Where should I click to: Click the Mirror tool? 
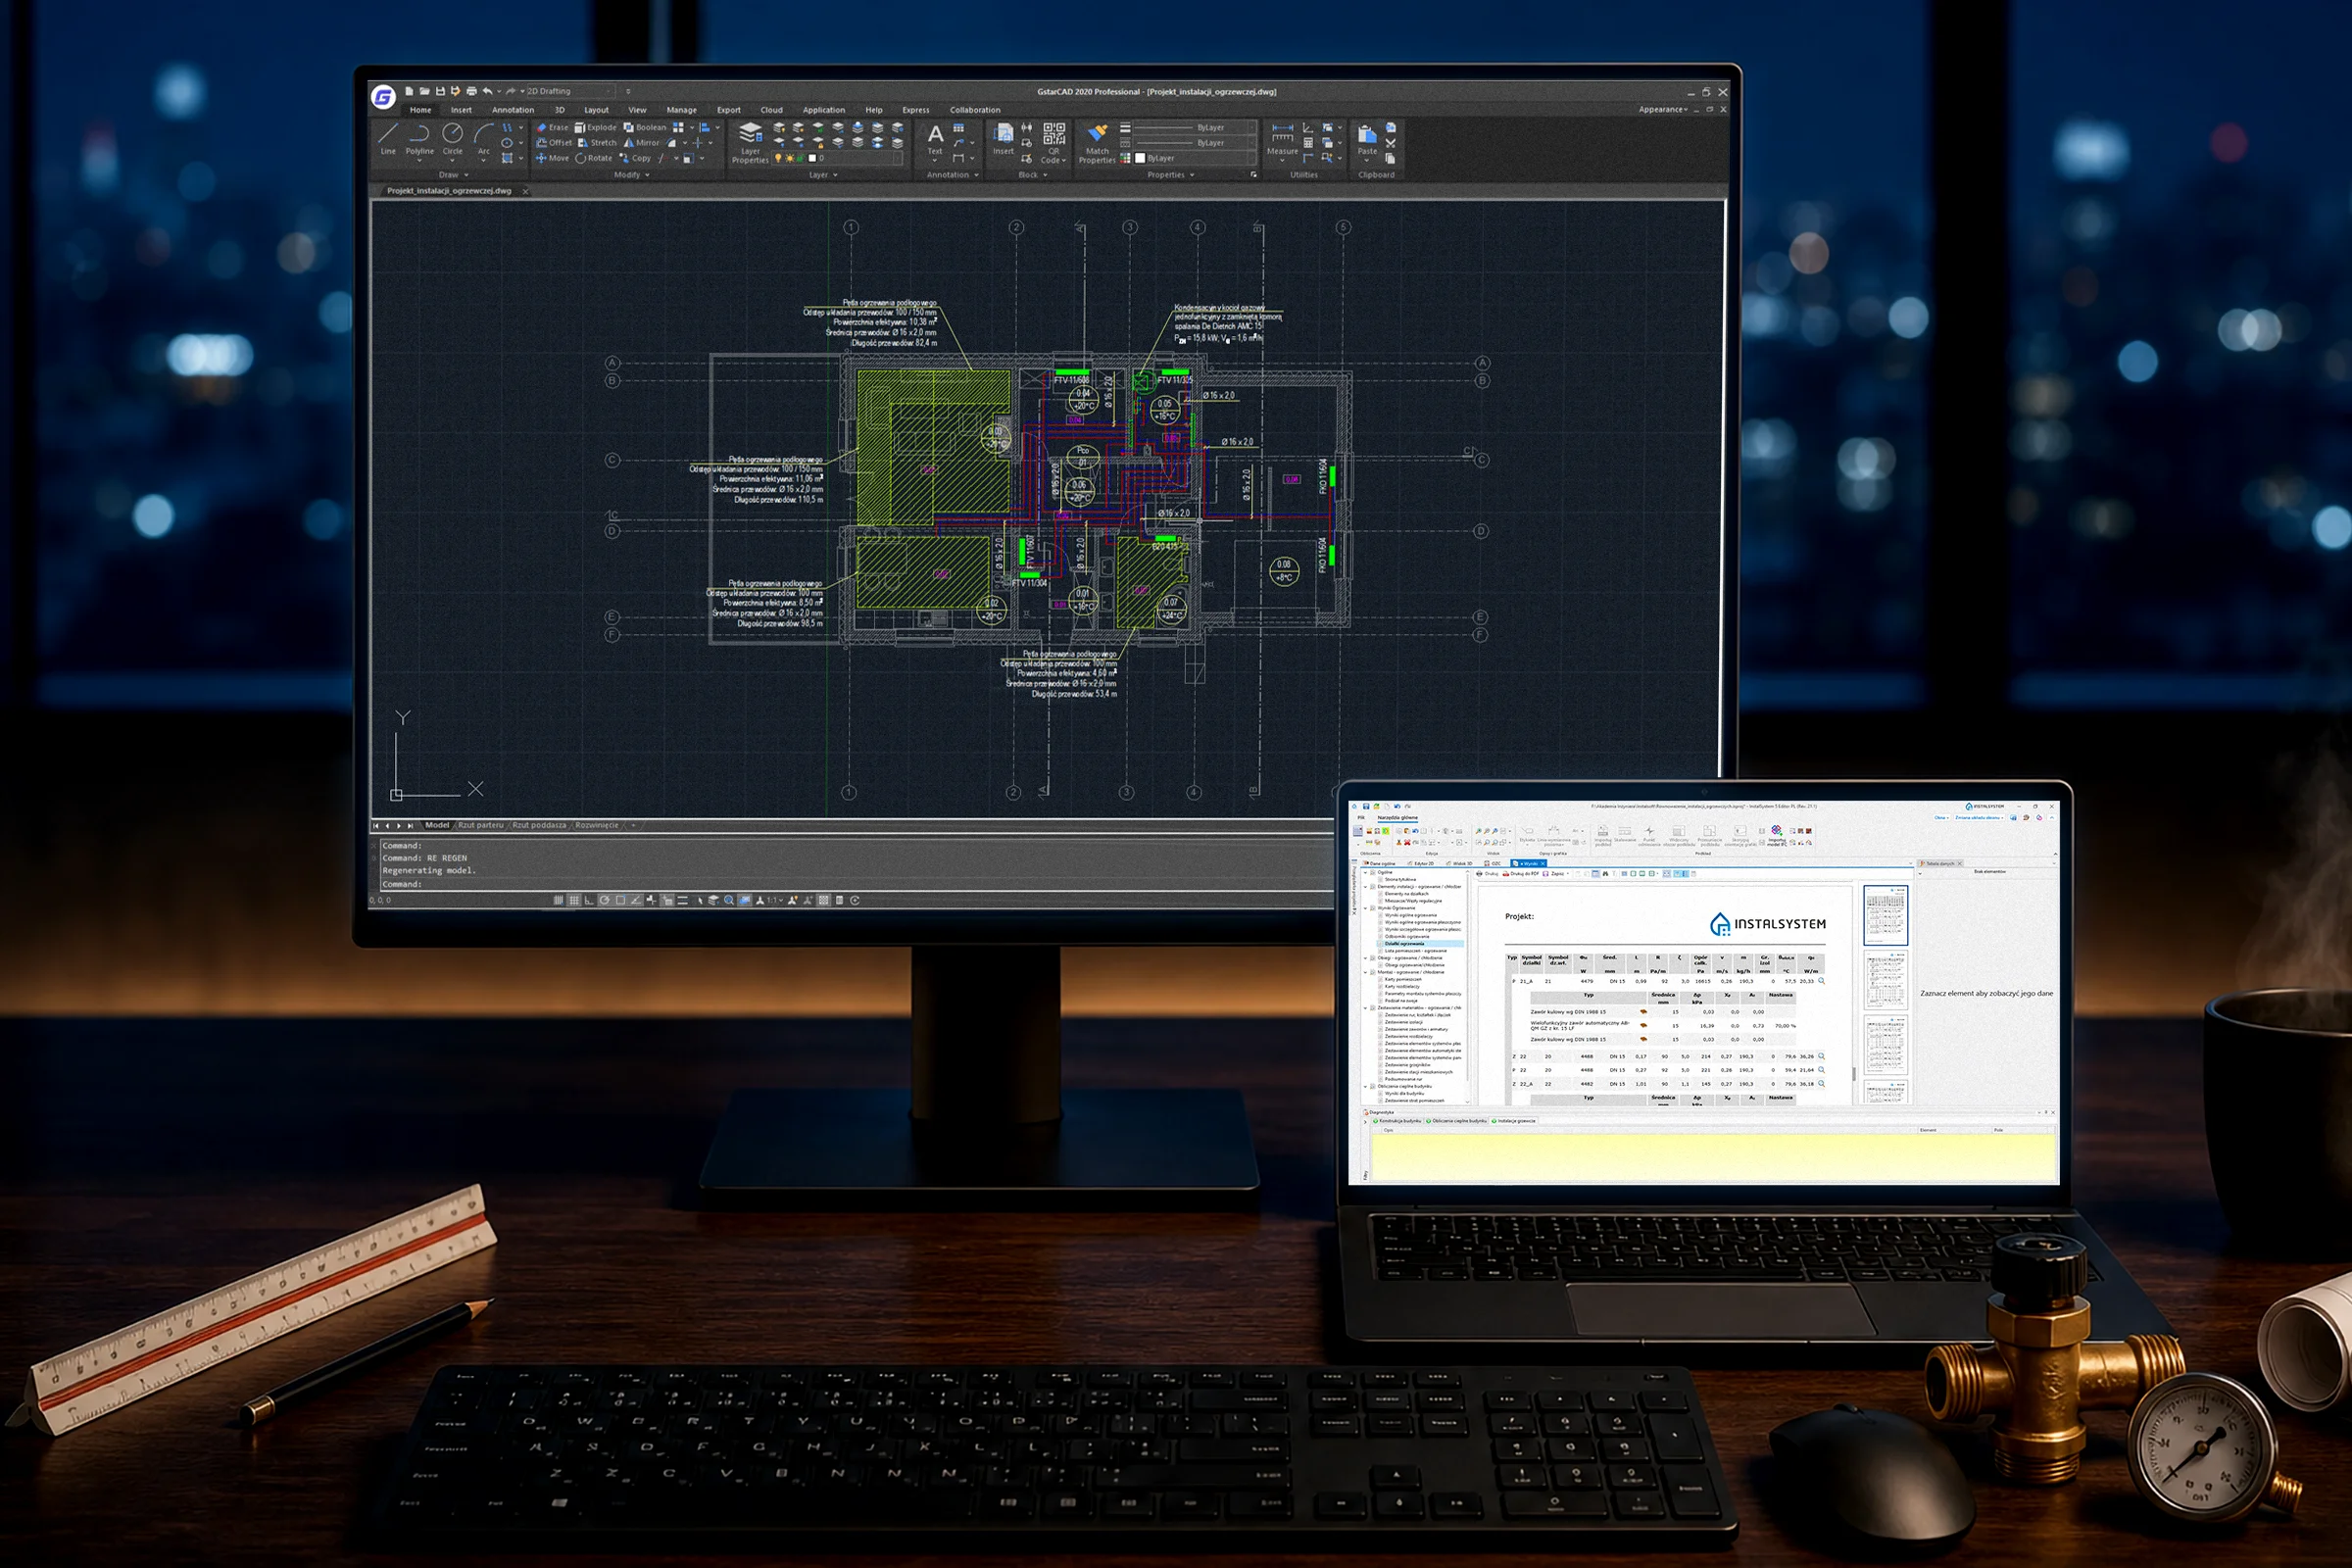click(641, 143)
